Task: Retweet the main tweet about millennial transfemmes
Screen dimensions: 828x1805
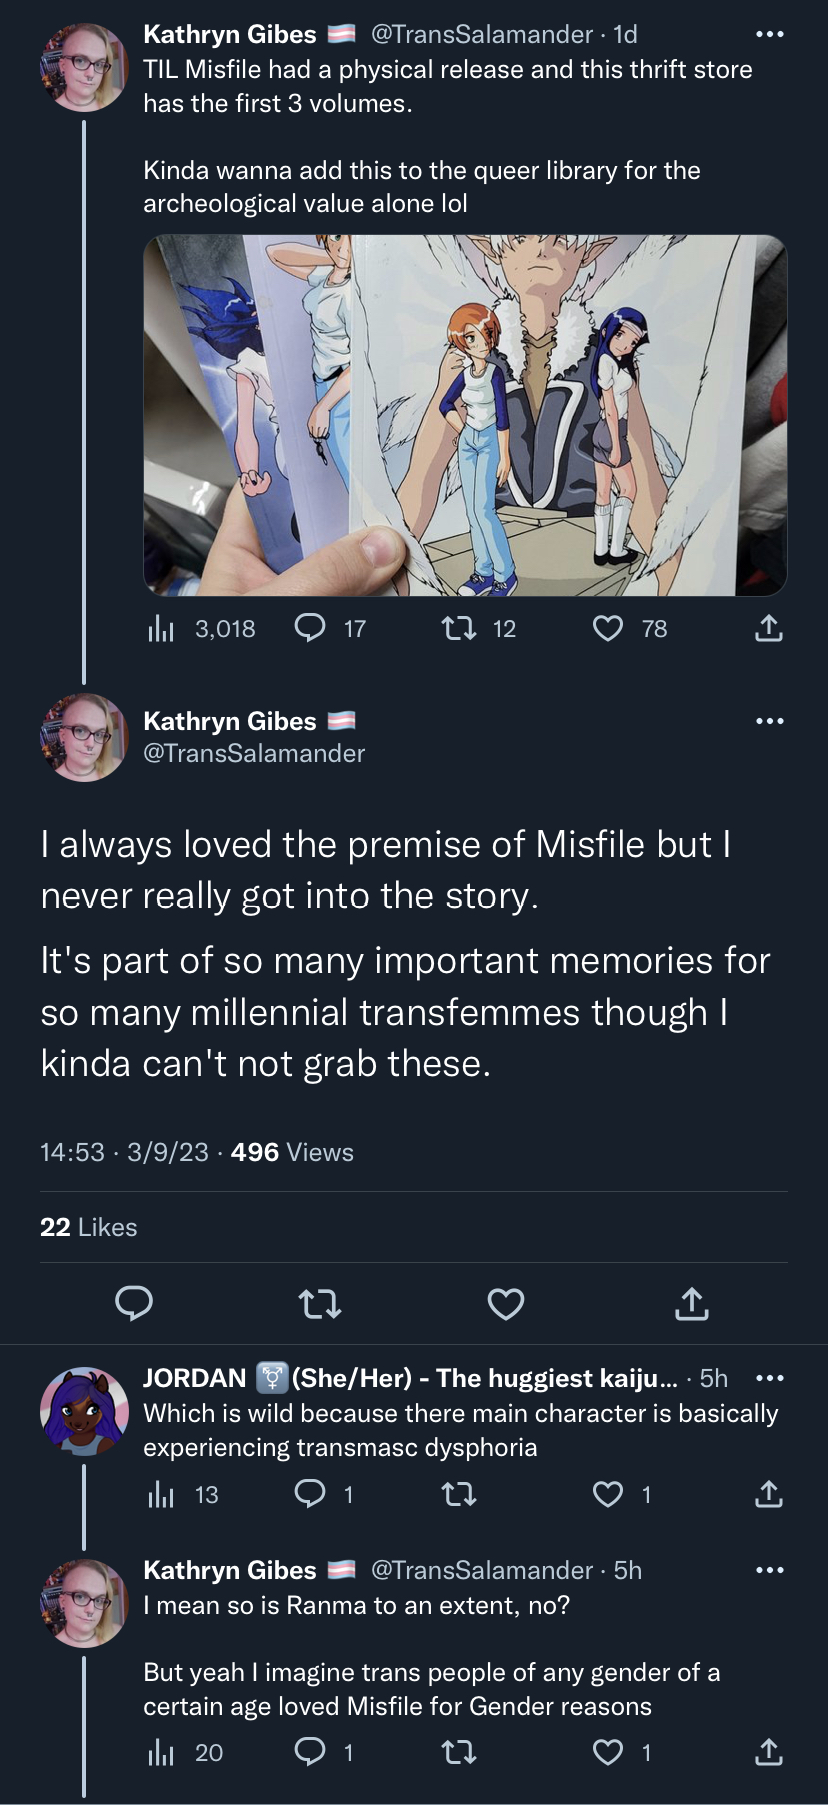Action: (320, 1303)
